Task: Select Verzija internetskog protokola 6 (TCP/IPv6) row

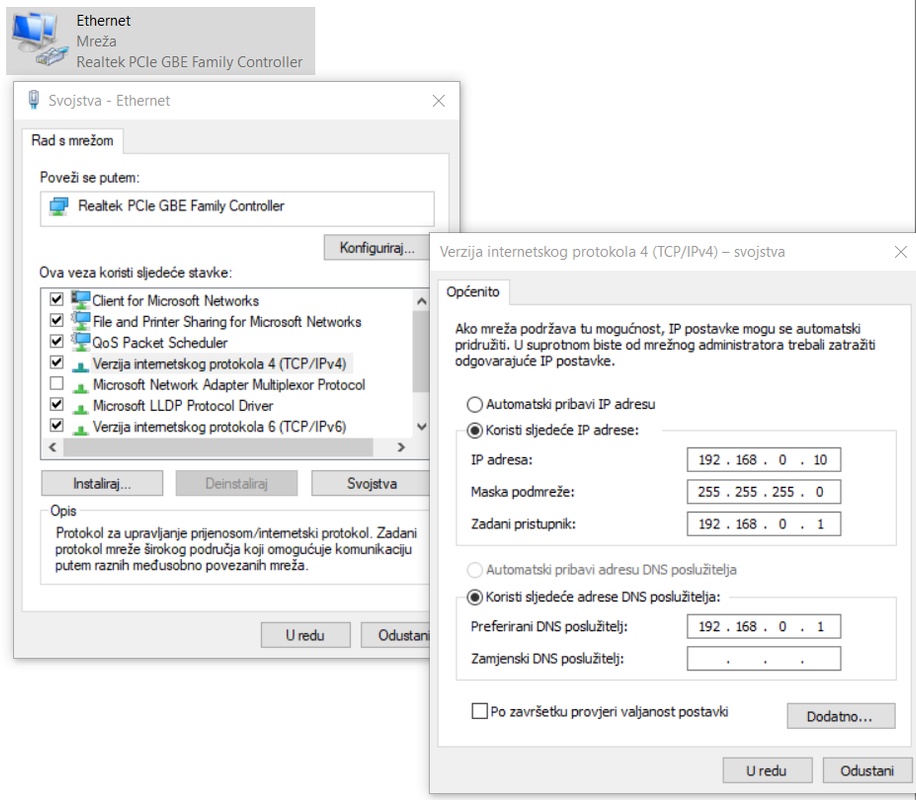Action: click(x=220, y=427)
